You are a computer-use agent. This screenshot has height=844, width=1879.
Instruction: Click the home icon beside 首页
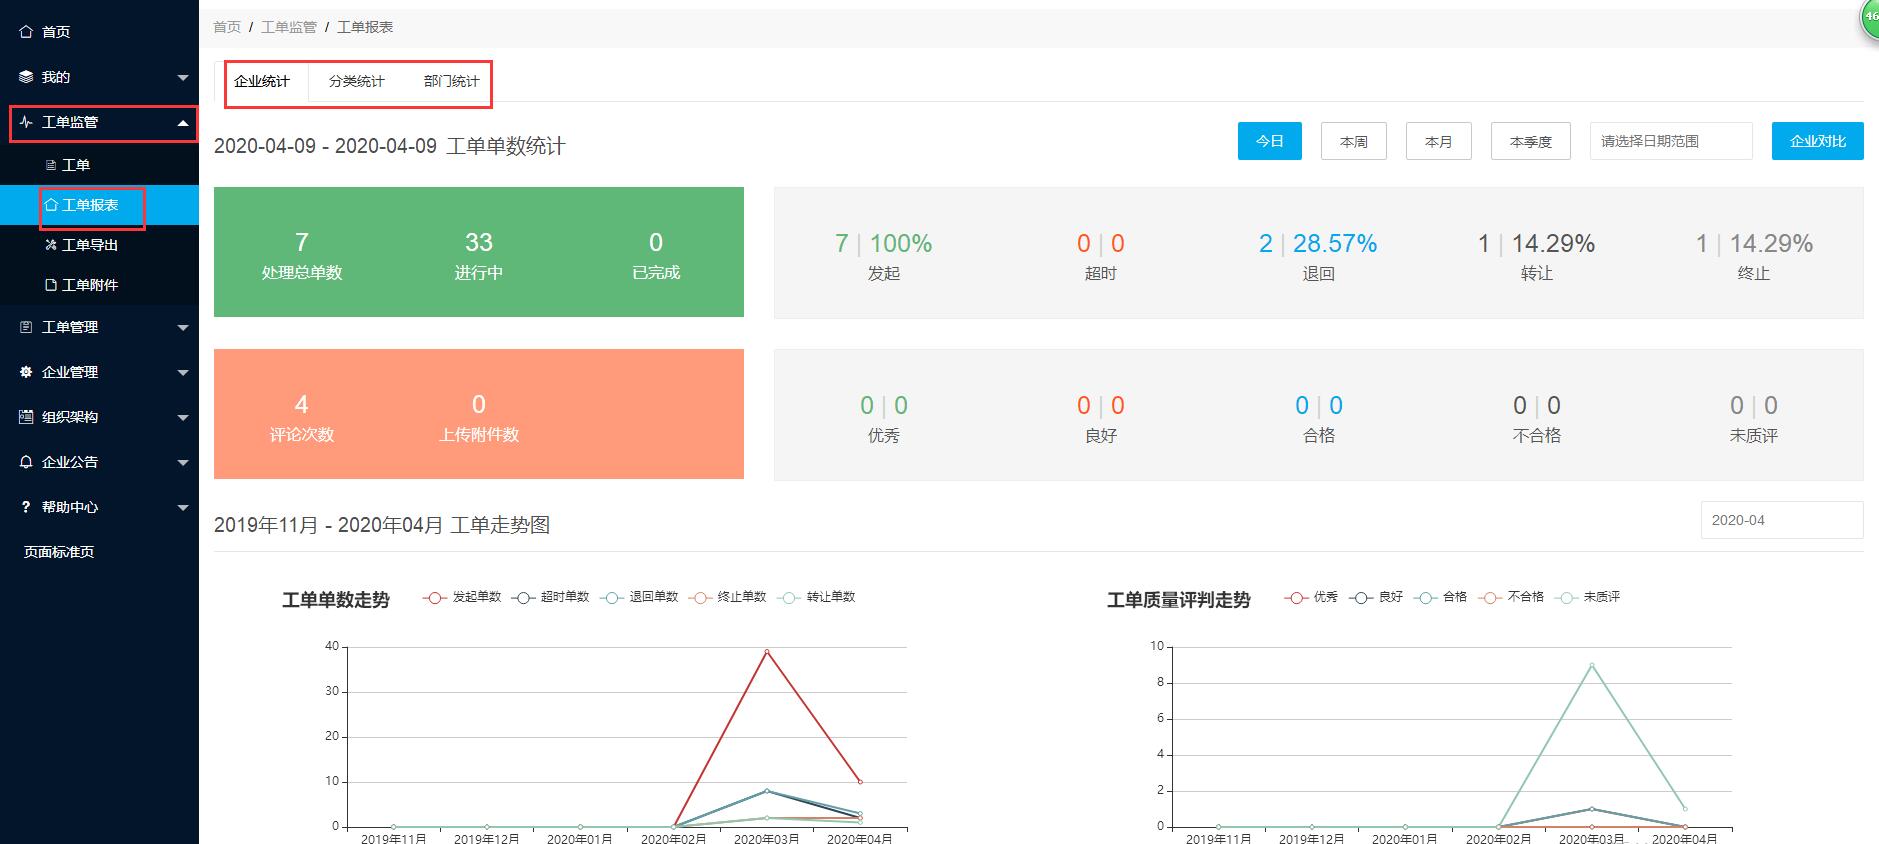[x=26, y=32]
